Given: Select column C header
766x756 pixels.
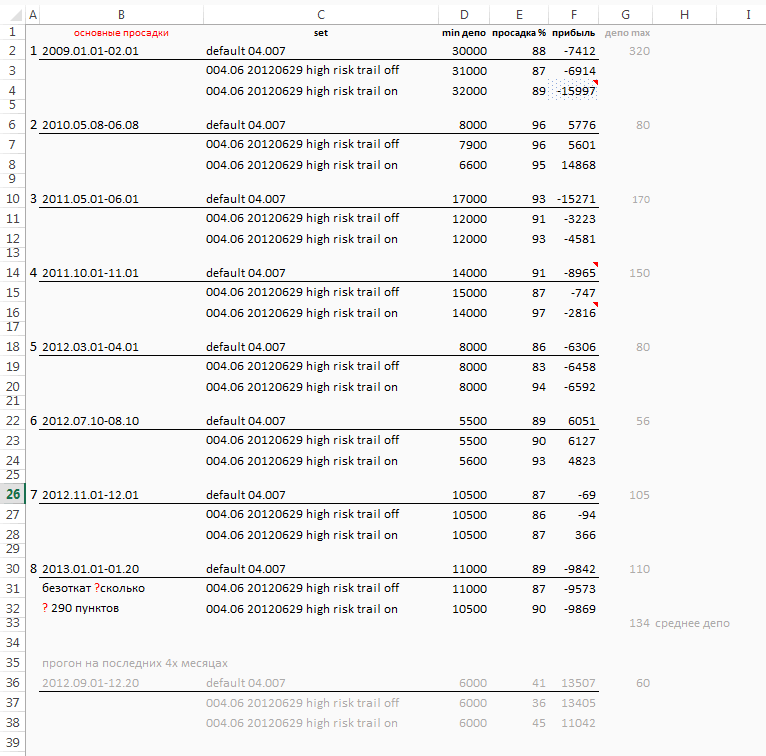Looking at the screenshot, I should tap(320, 15).
